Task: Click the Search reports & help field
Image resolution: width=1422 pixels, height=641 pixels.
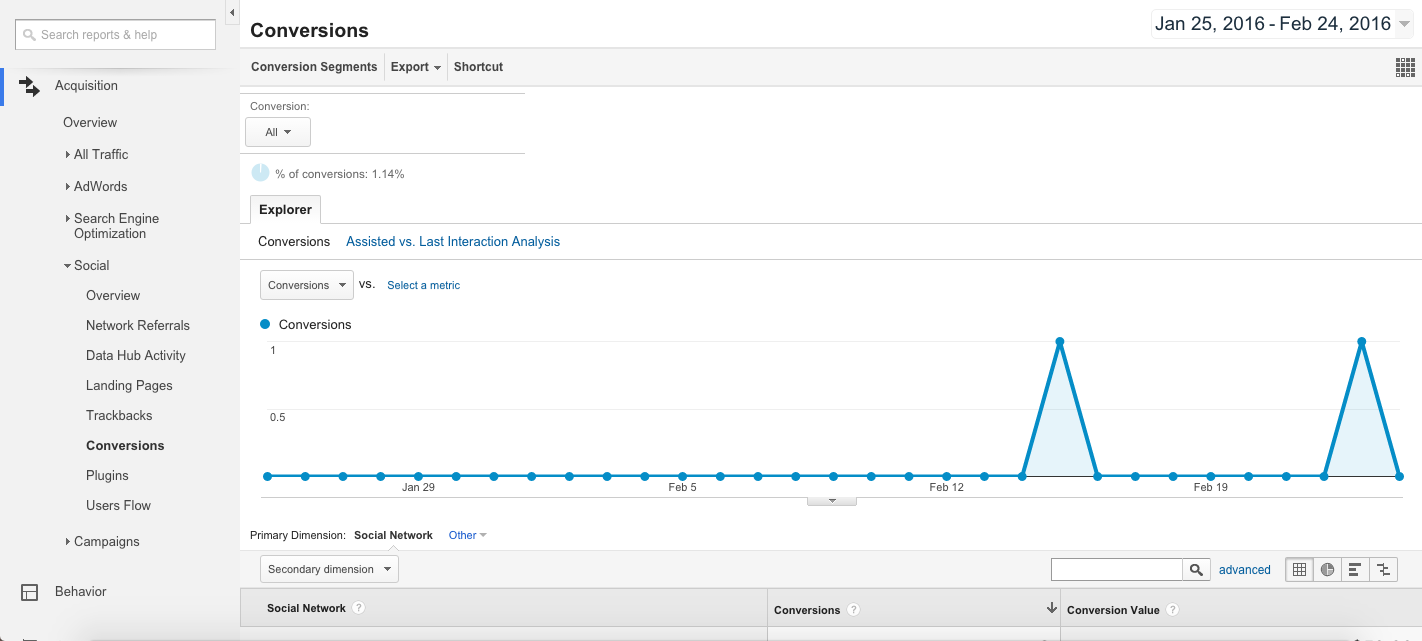Action: (116, 35)
